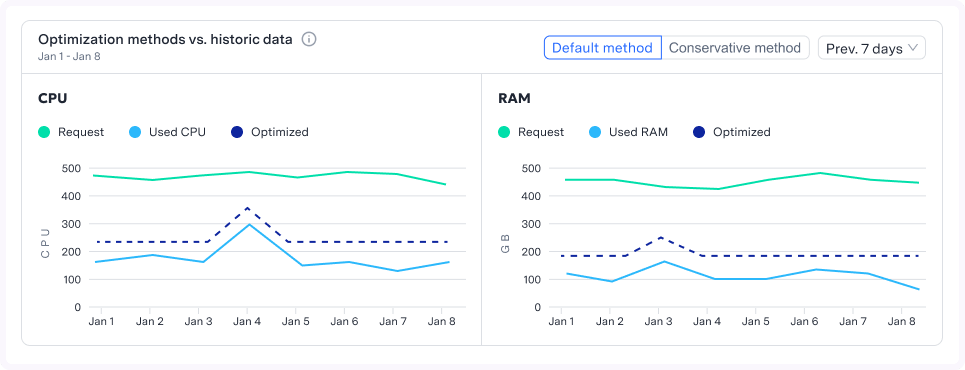Click the Optimized CPU peak at Jan 4

[247, 208]
